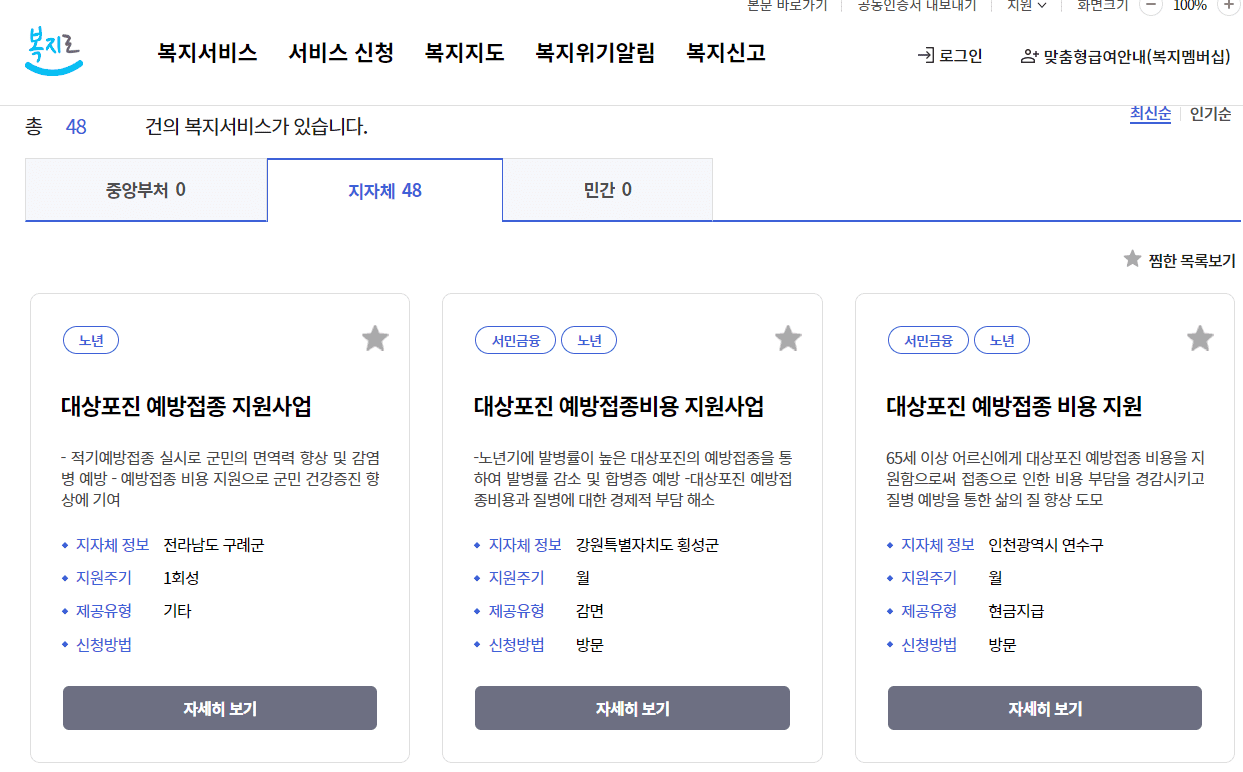Click 자세히 보기 on the 인천광역시 연수구 card
Image resolution: width=1243 pixels, height=772 pixels.
tap(1044, 708)
